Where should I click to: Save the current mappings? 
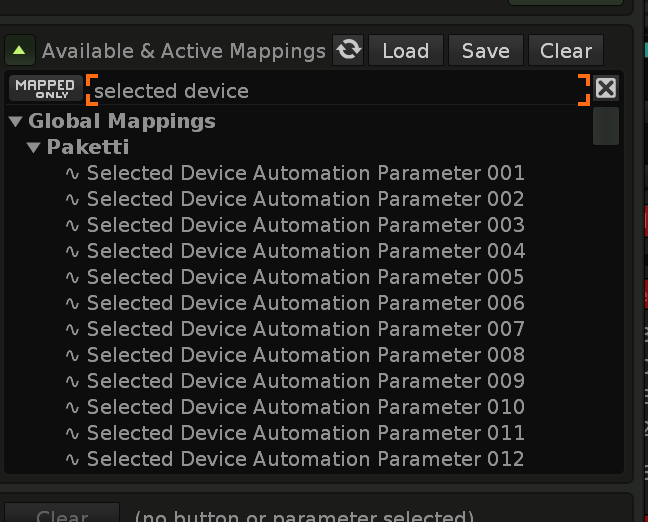pos(485,50)
